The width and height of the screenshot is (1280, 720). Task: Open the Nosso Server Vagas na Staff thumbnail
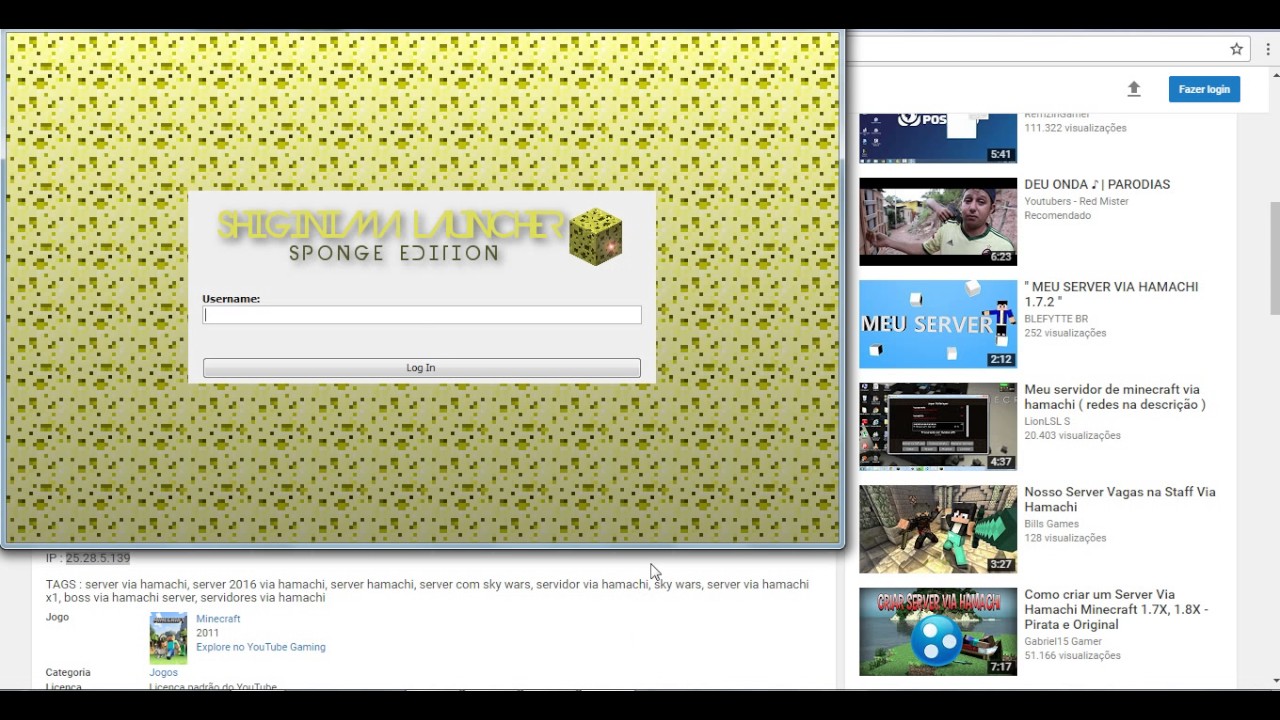[938, 529]
